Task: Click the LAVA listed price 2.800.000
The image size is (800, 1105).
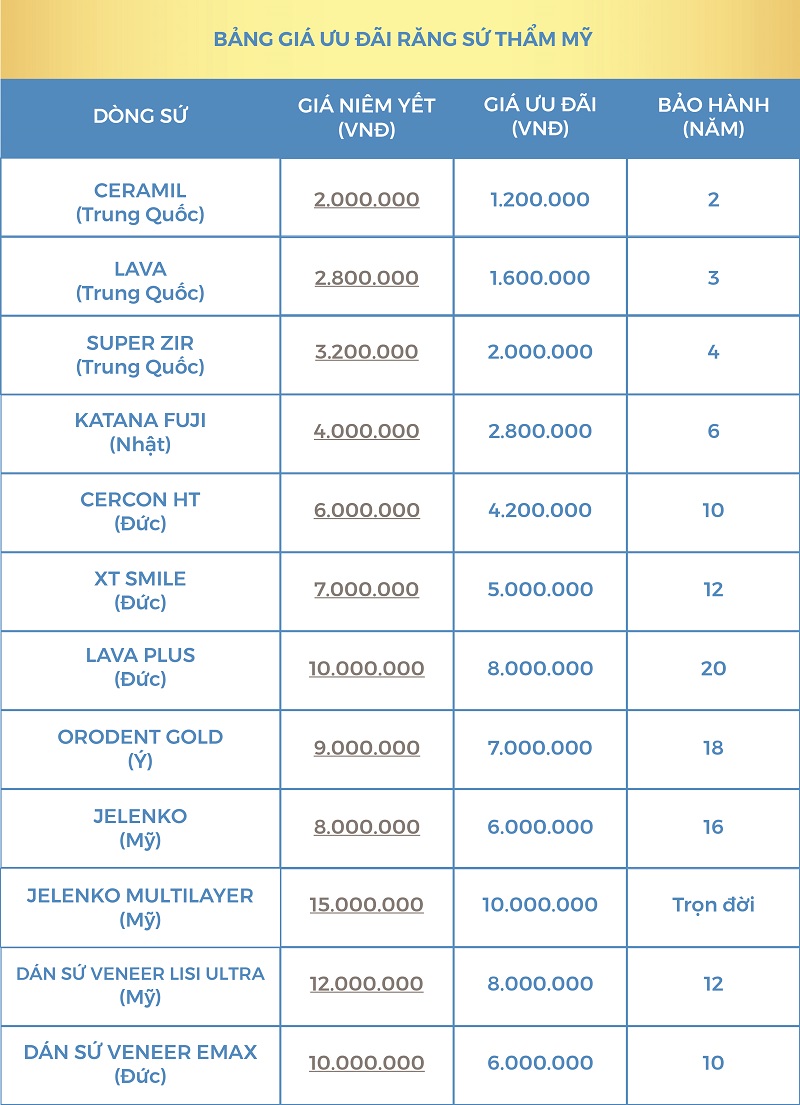Action: (366, 278)
